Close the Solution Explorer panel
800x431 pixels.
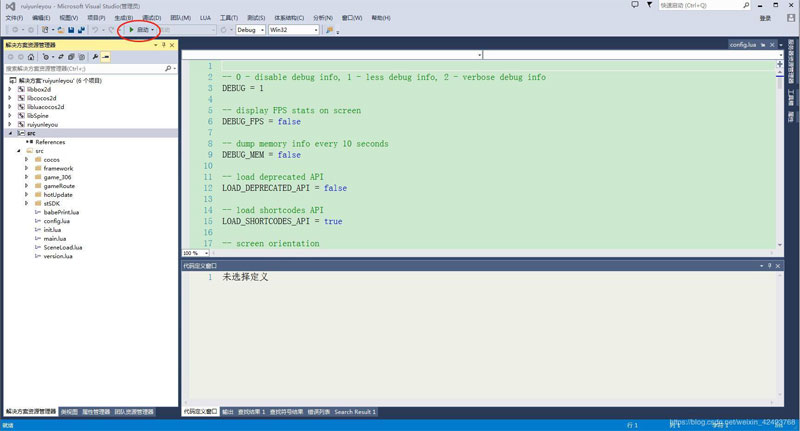pos(172,45)
